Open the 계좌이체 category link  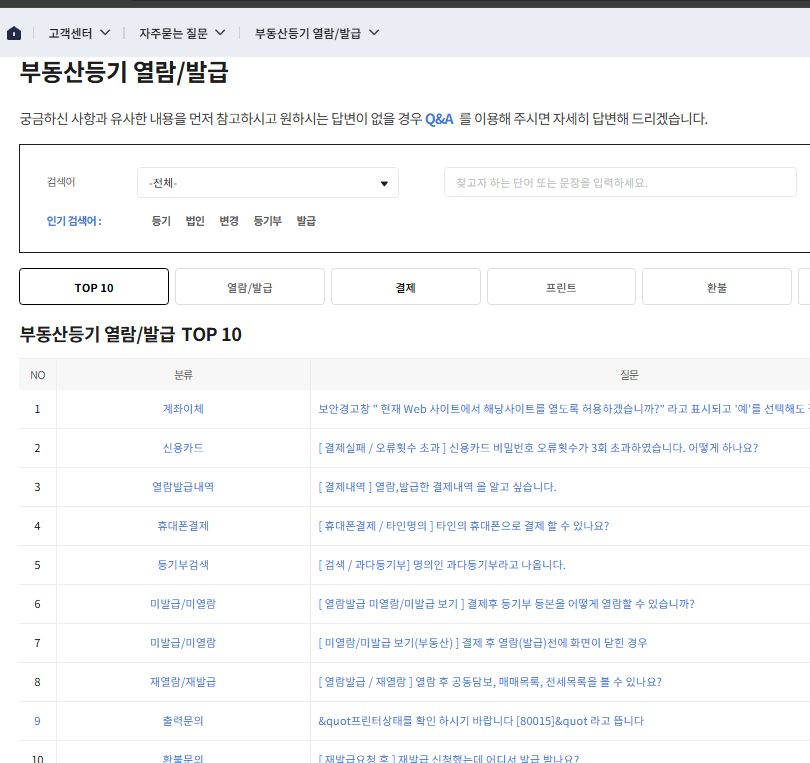pyautogui.click(x=184, y=409)
